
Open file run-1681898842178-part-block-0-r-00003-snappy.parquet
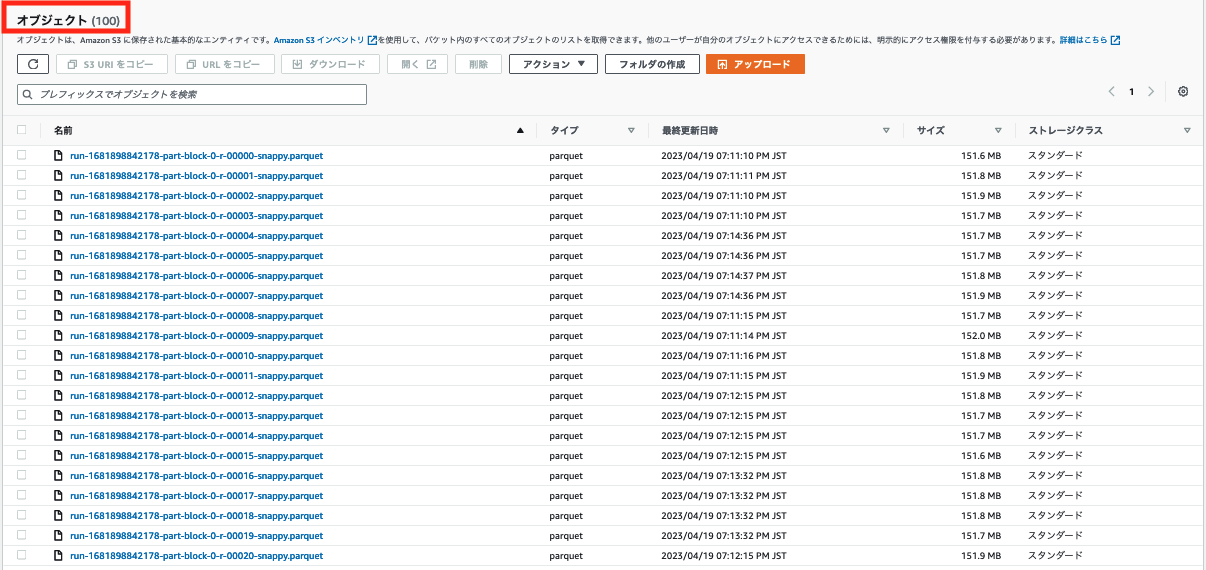196,216
